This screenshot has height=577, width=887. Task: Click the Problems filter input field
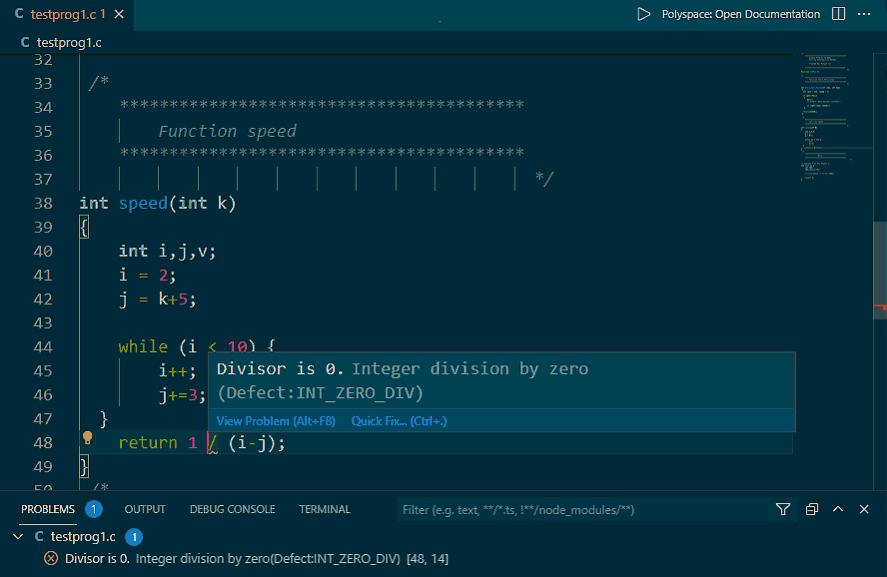coord(550,509)
